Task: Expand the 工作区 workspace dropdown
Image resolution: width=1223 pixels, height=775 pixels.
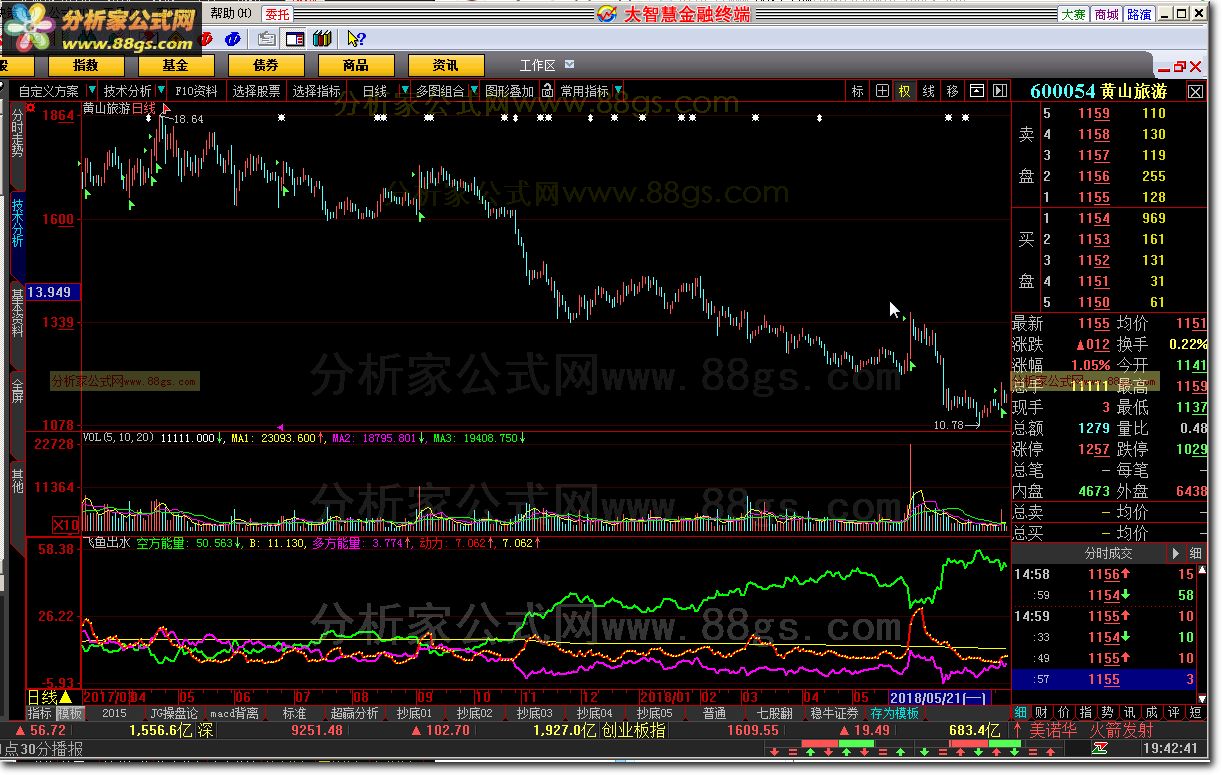Action: click(x=569, y=65)
